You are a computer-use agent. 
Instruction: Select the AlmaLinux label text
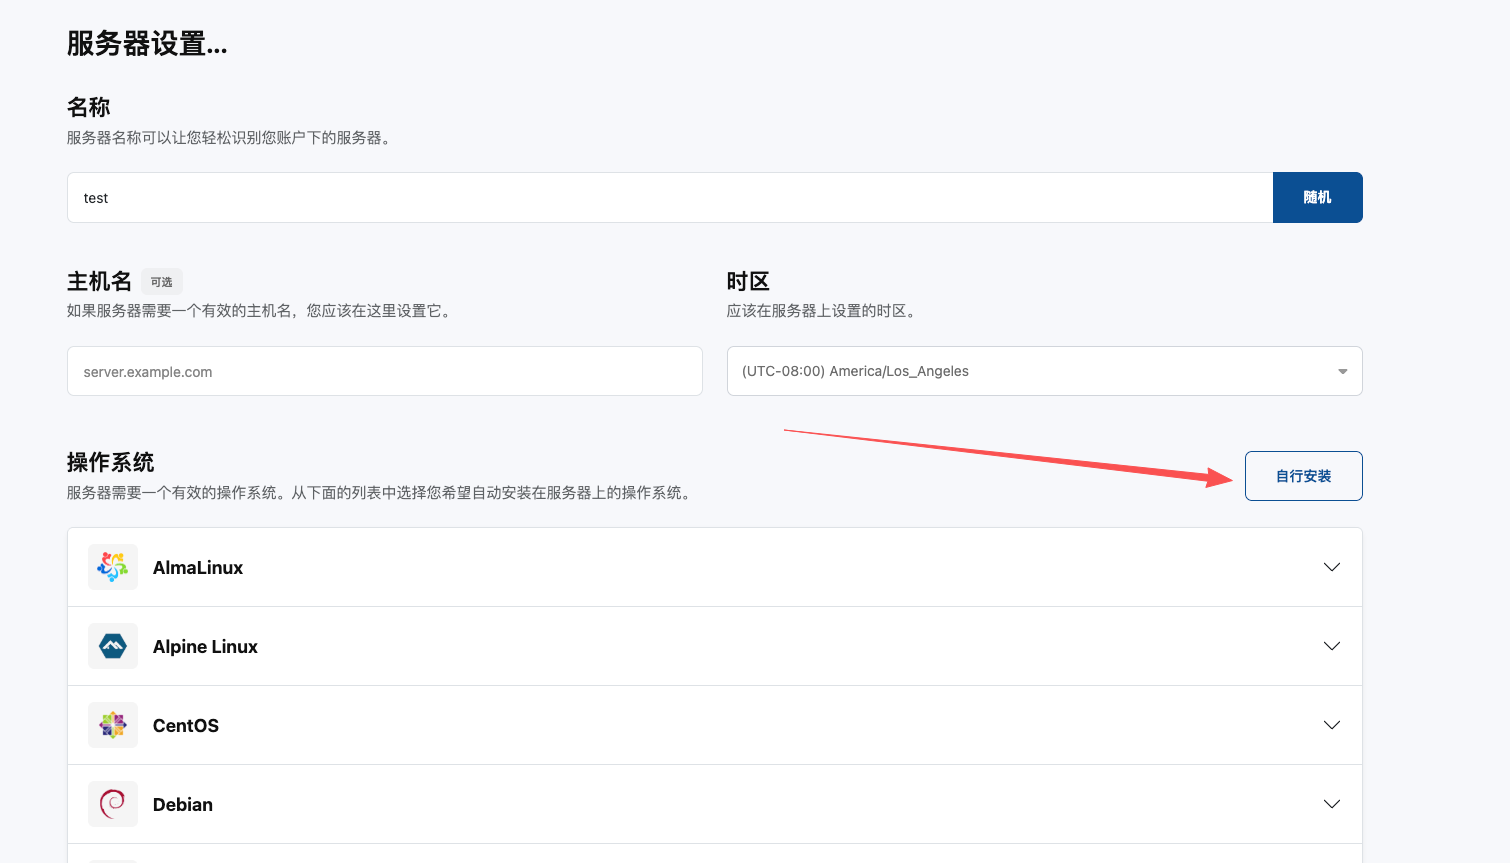[198, 568]
